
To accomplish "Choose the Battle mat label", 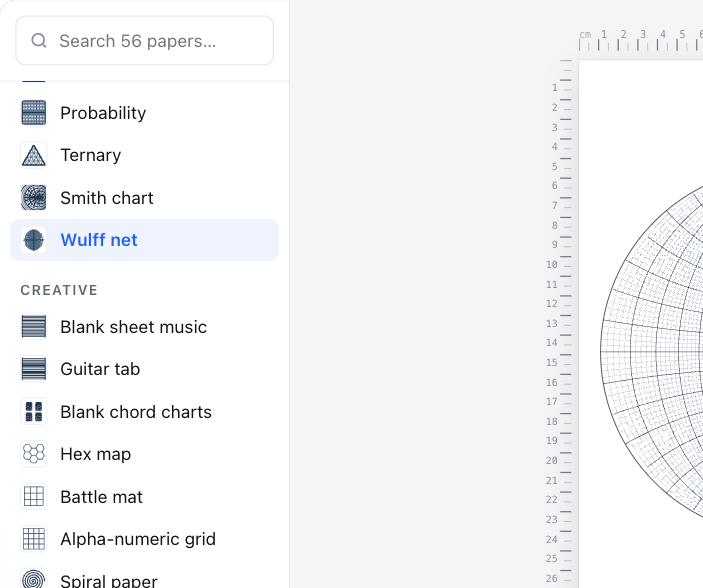I will (x=101, y=497).
